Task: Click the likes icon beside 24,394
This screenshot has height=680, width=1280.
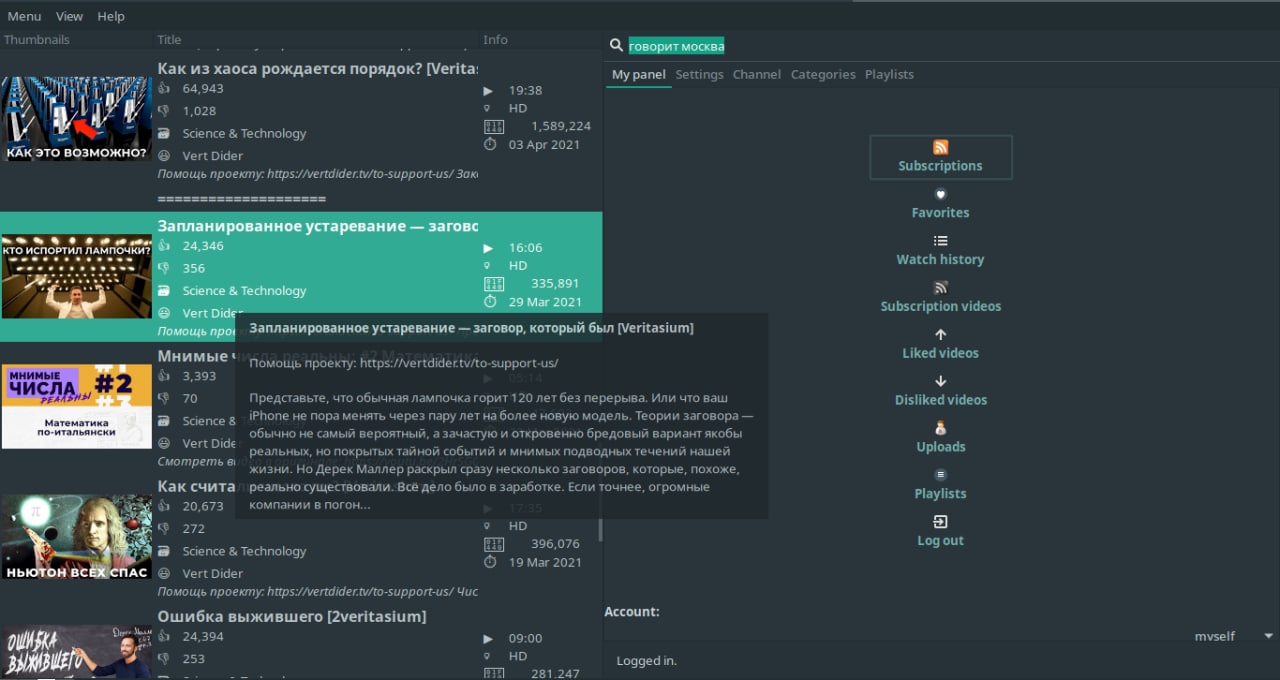Action: point(164,636)
